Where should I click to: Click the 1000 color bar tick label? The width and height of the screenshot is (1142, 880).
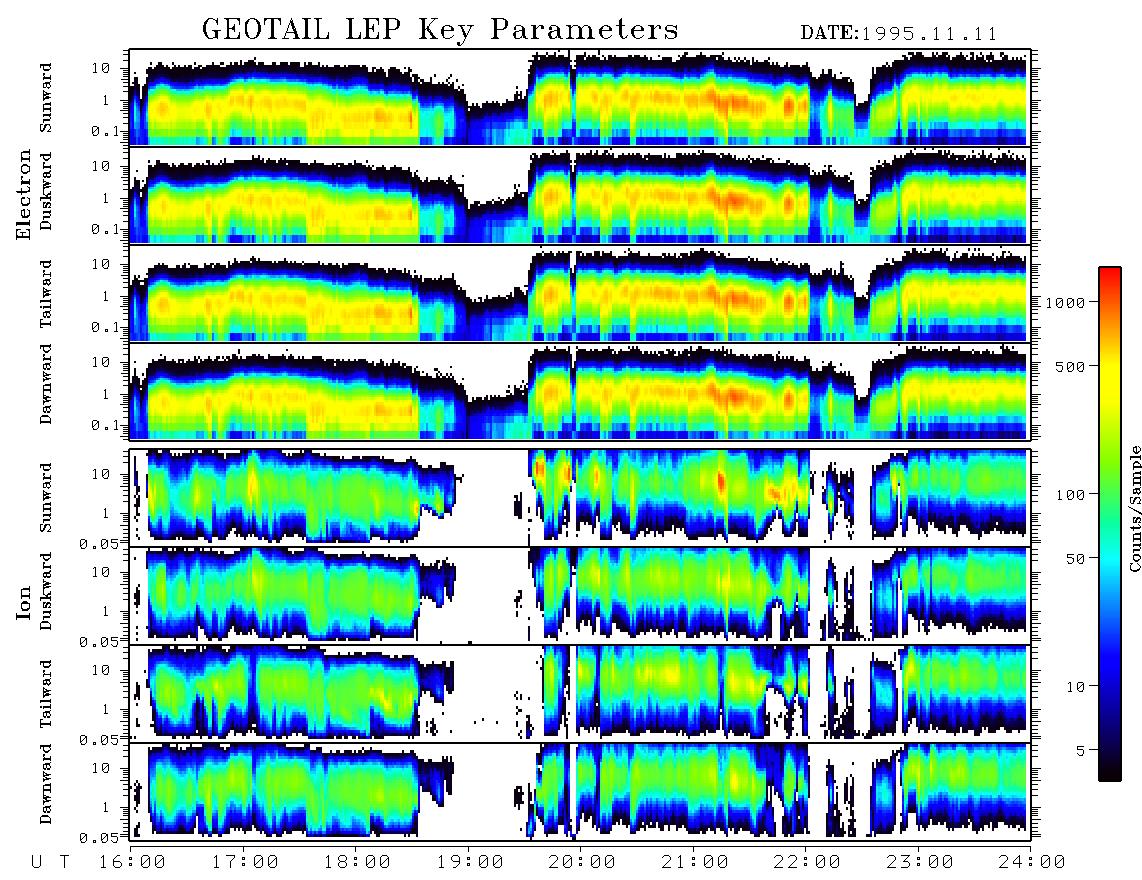(1066, 303)
